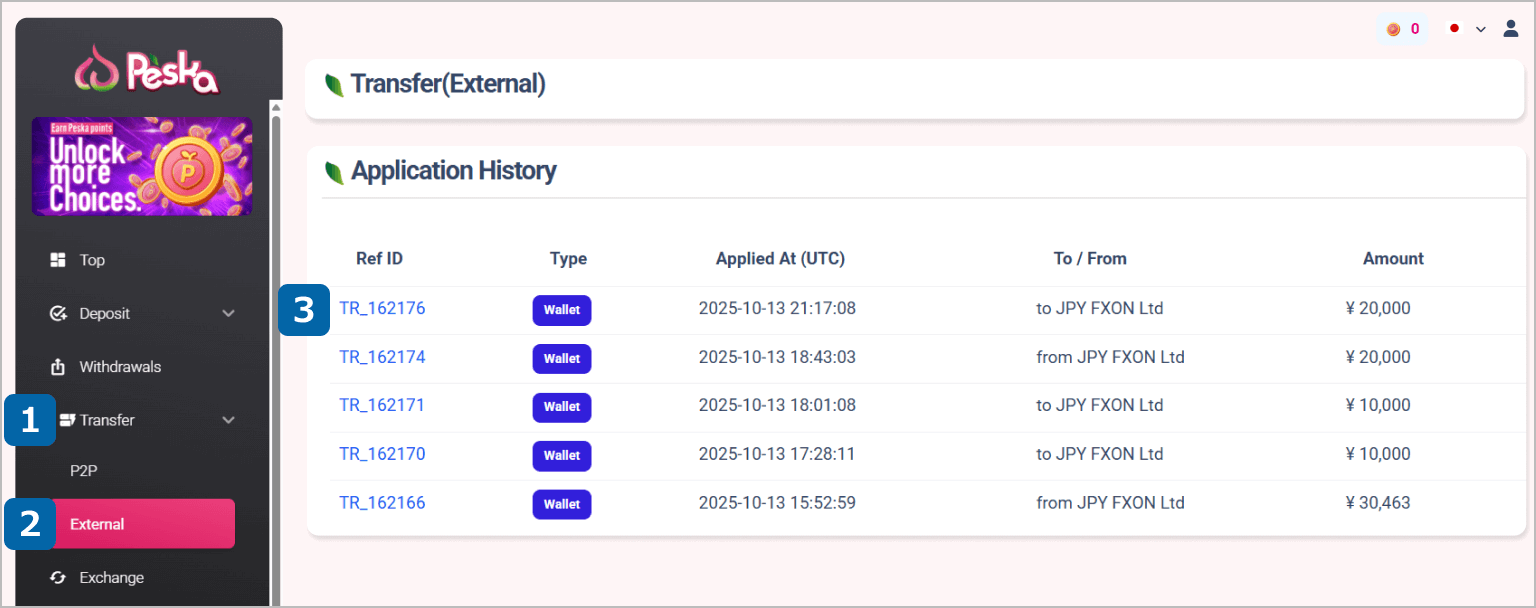Click the Wallet badge for TR_162171

pos(561,407)
